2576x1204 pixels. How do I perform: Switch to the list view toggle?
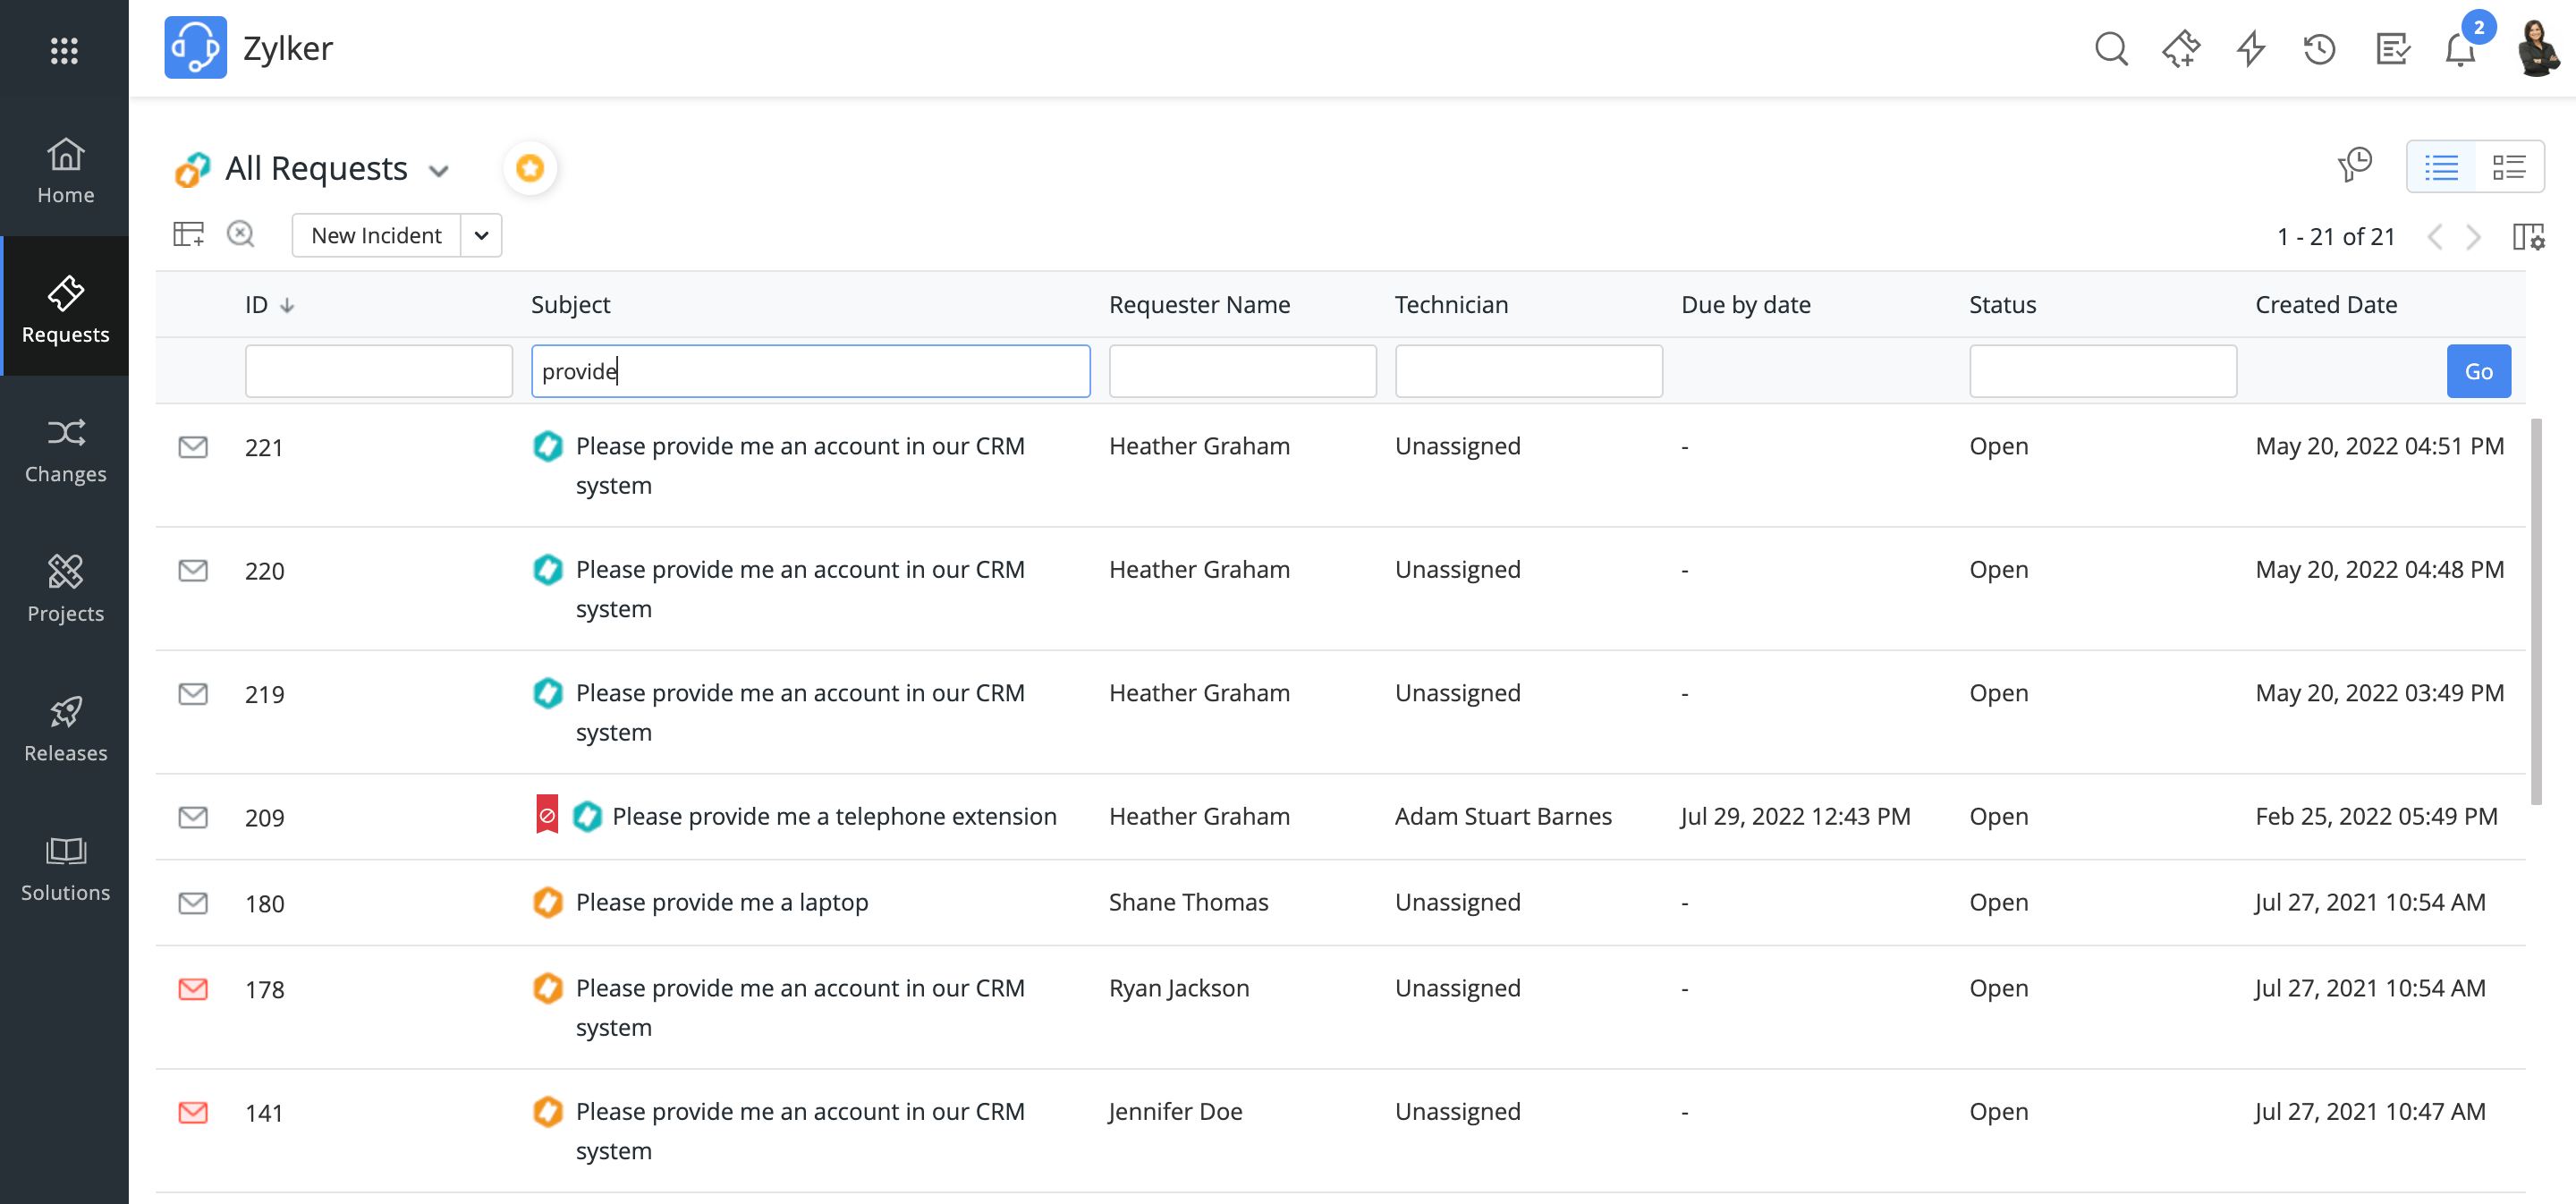(2441, 166)
